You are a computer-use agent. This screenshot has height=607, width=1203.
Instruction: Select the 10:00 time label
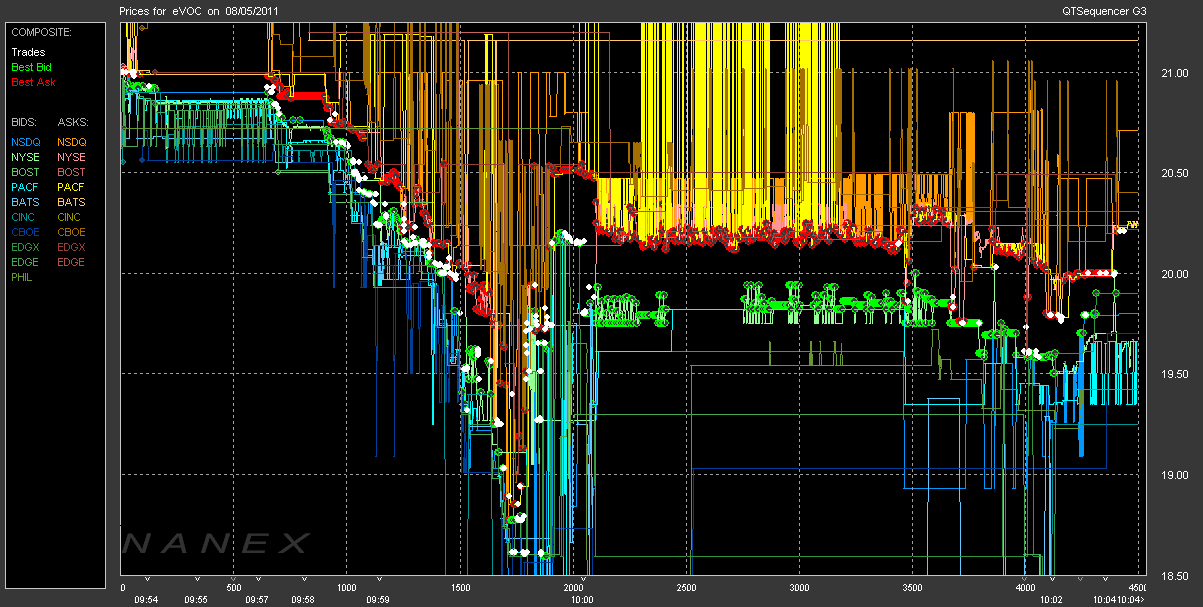click(581, 600)
